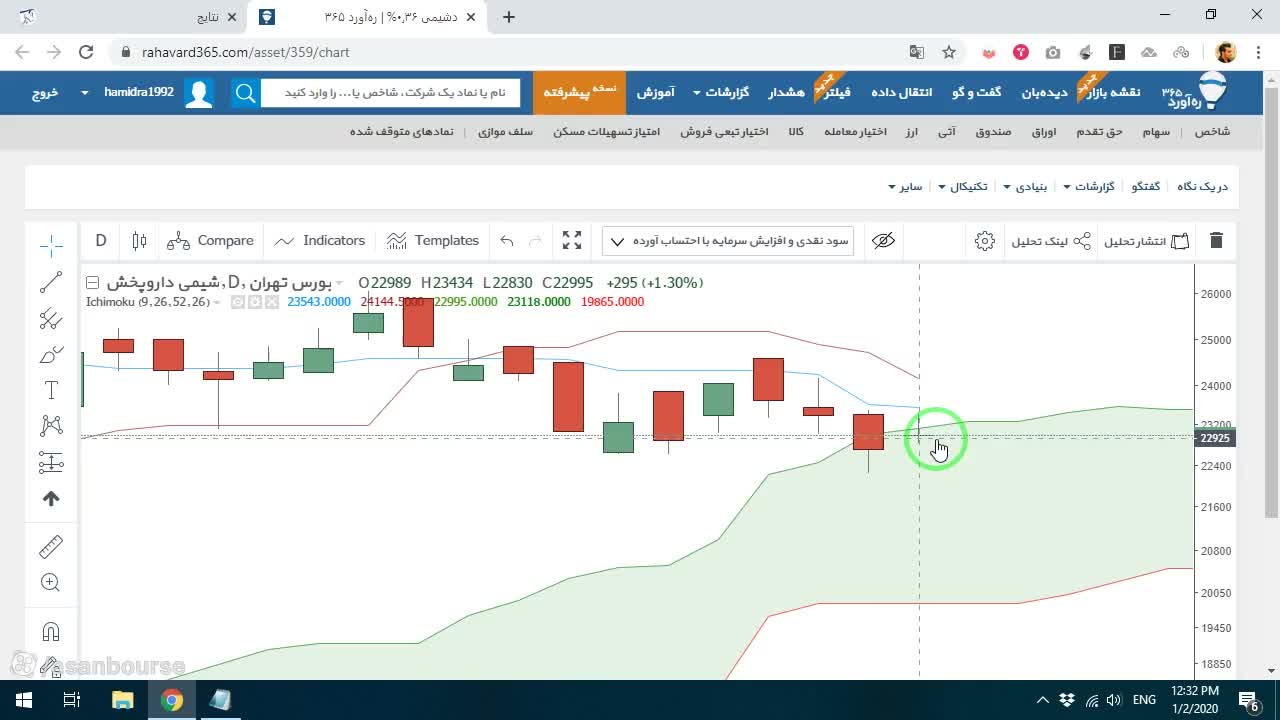The width and height of the screenshot is (1280, 720).
Task: Select the up arrow marker tool
Action: (x=51, y=498)
